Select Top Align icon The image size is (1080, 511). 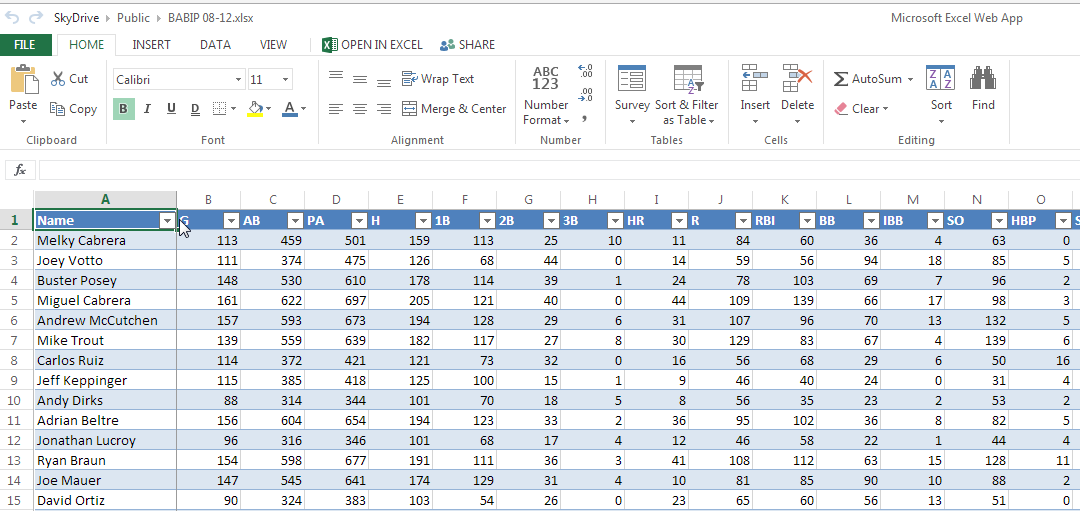tap(335, 76)
